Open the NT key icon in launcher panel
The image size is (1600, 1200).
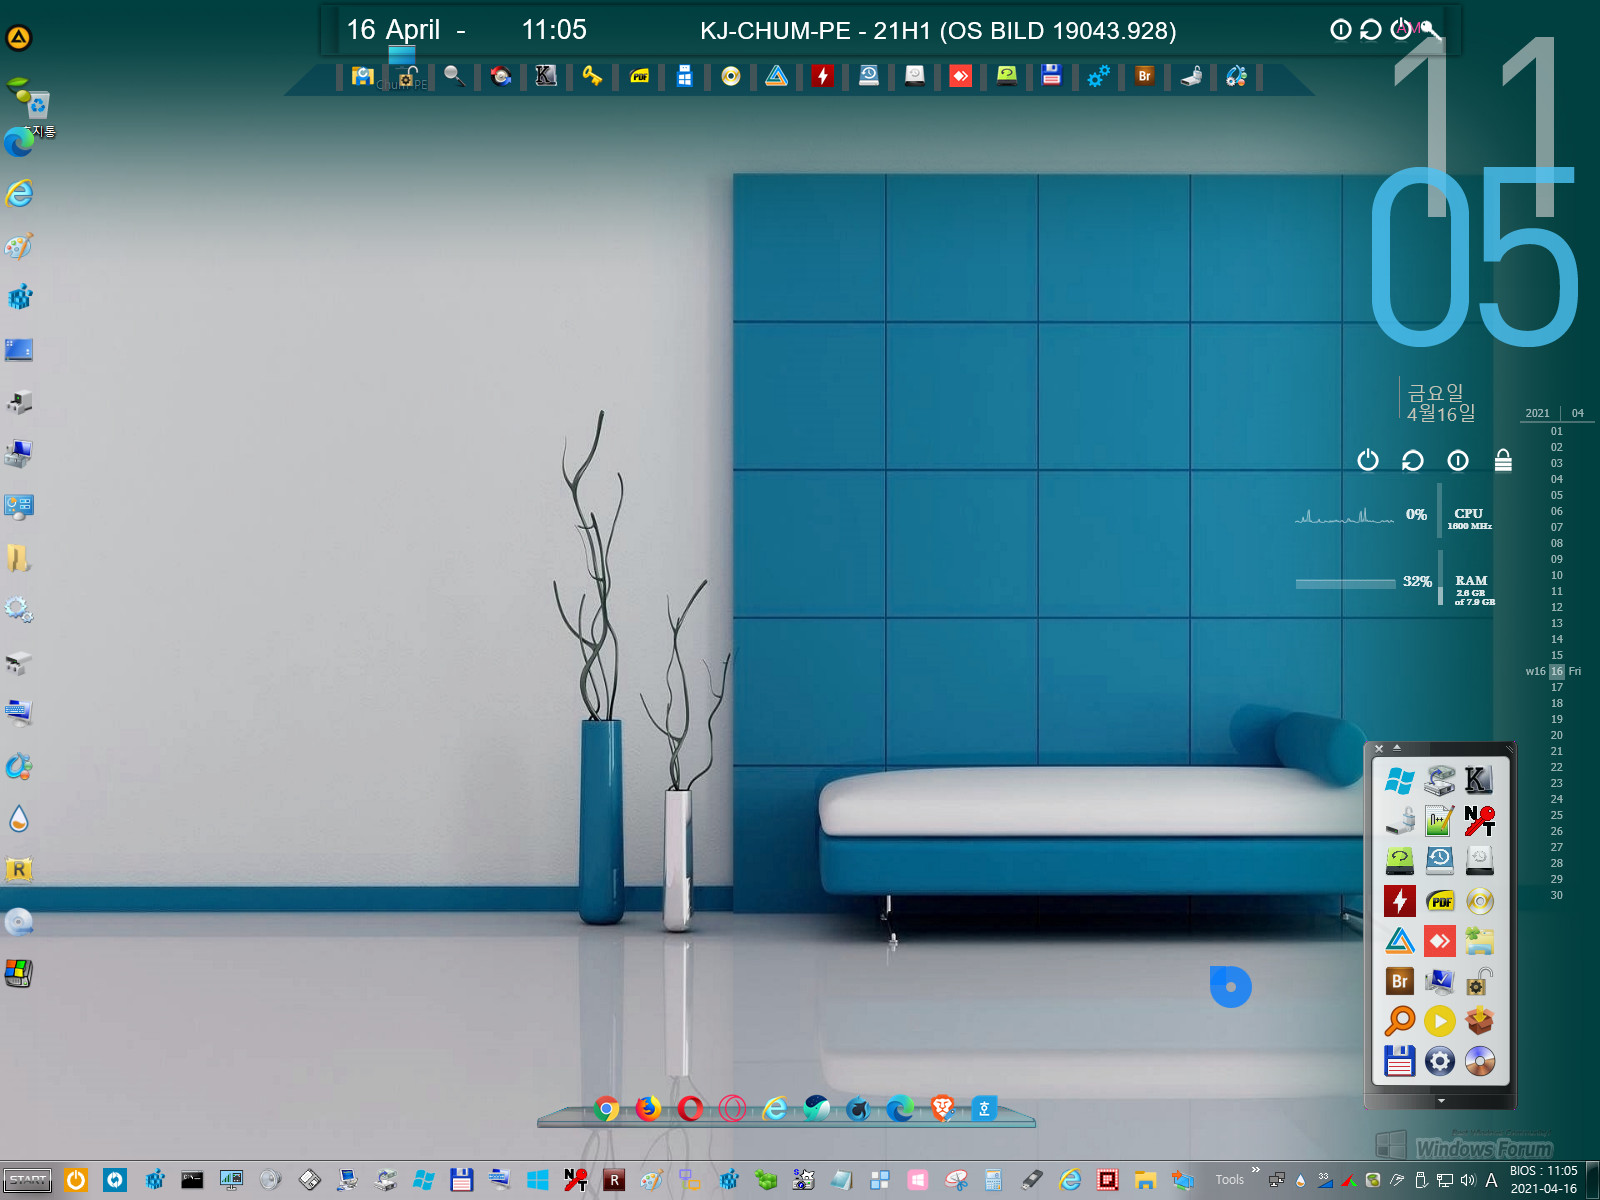[x=1479, y=821]
